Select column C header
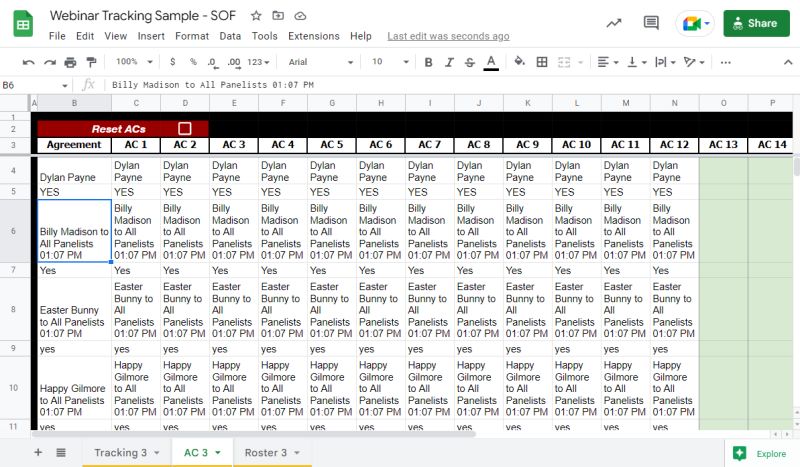800x467 pixels. coord(136,103)
